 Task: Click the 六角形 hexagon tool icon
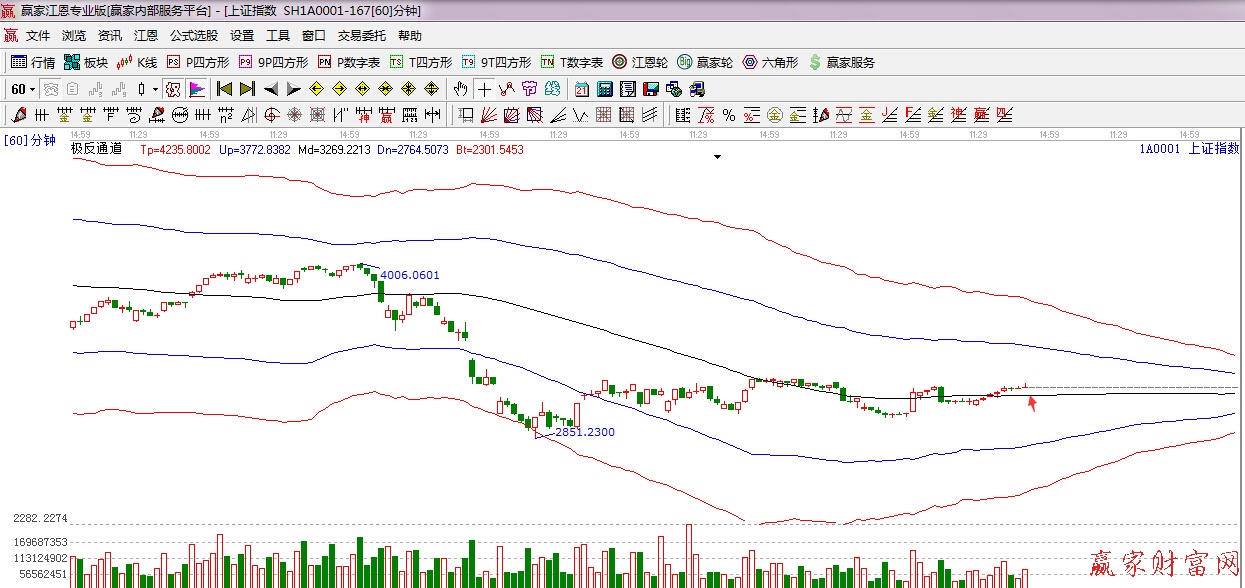pyautogui.click(x=770, y=62)
